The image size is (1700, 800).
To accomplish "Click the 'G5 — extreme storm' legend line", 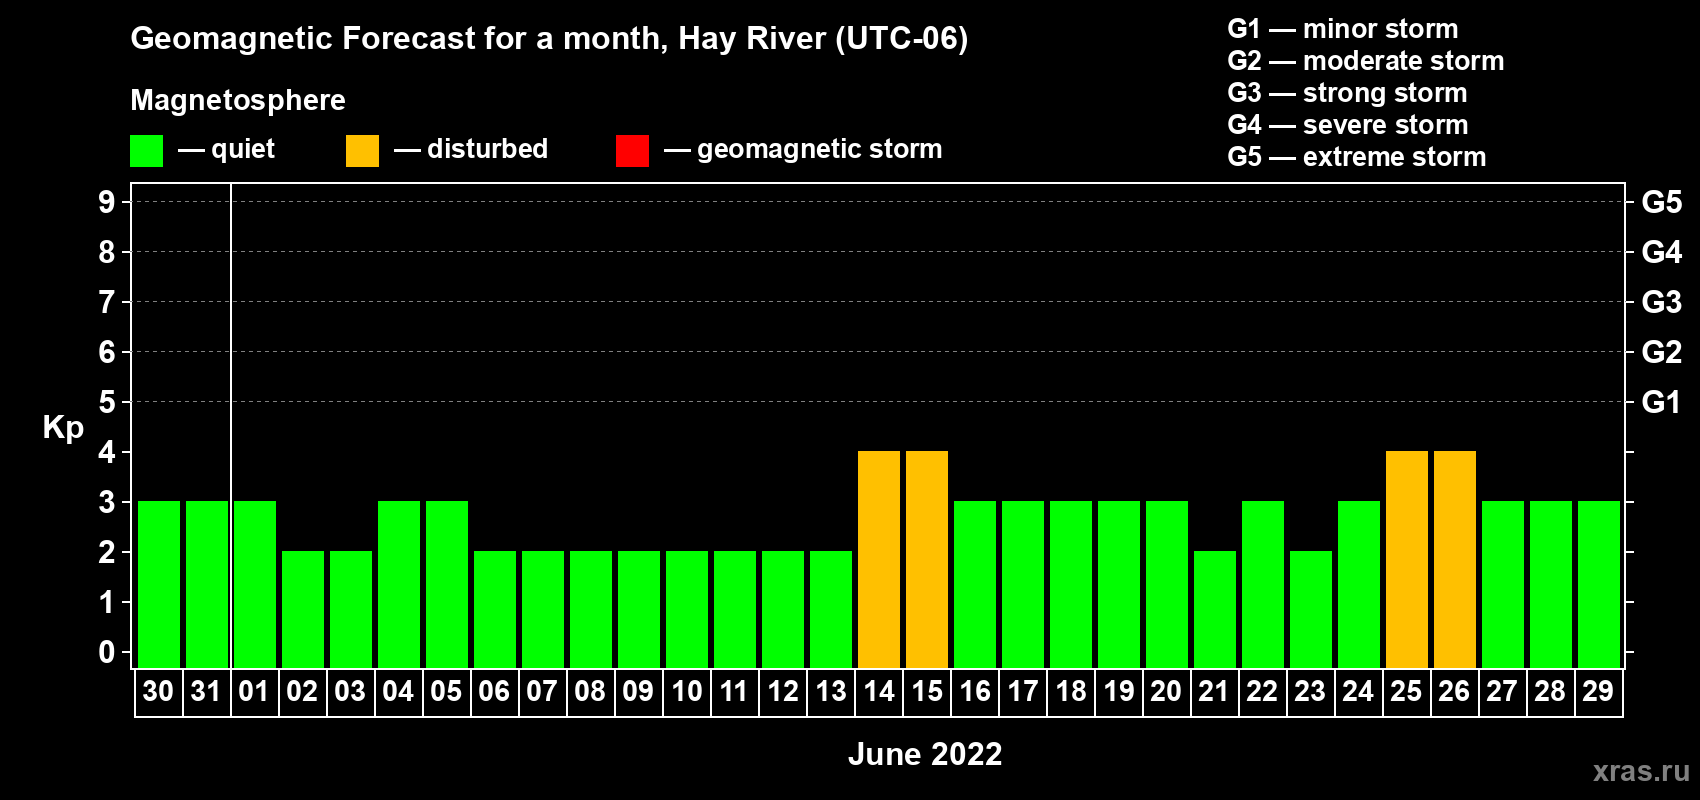I will click(1357, 157).
